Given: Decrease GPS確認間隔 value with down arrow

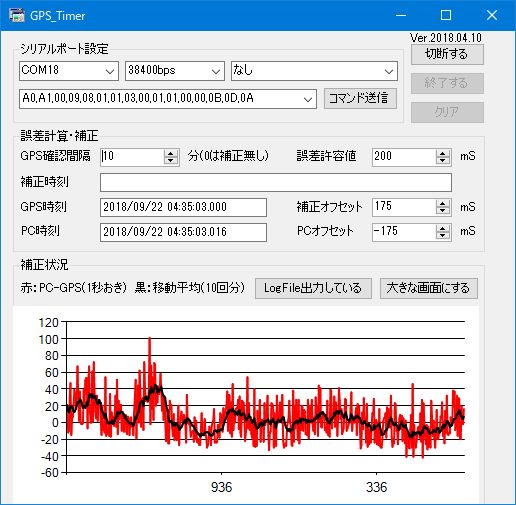Looking at the screenshot, I should [171, 161].
